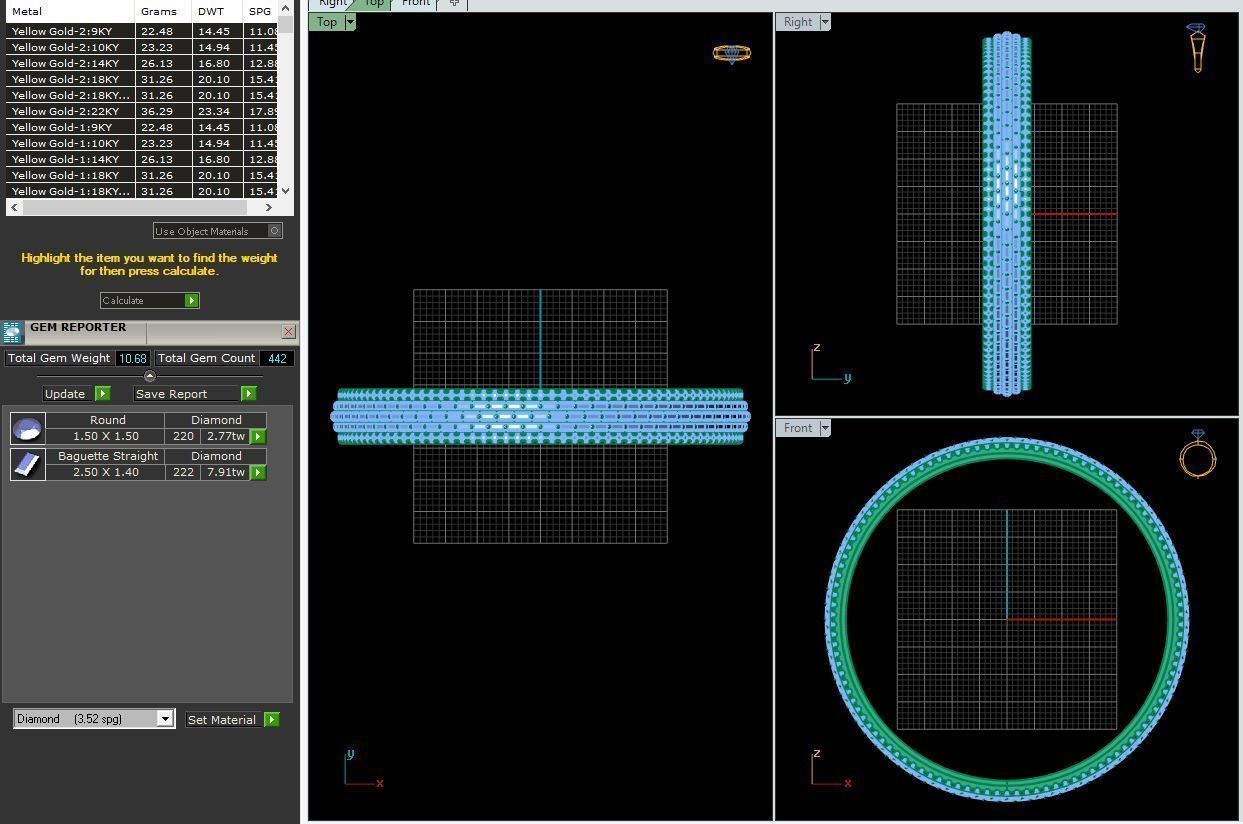Click the Update button
Viewport: 1243px width, 824px height.
[x=66, y=394]
